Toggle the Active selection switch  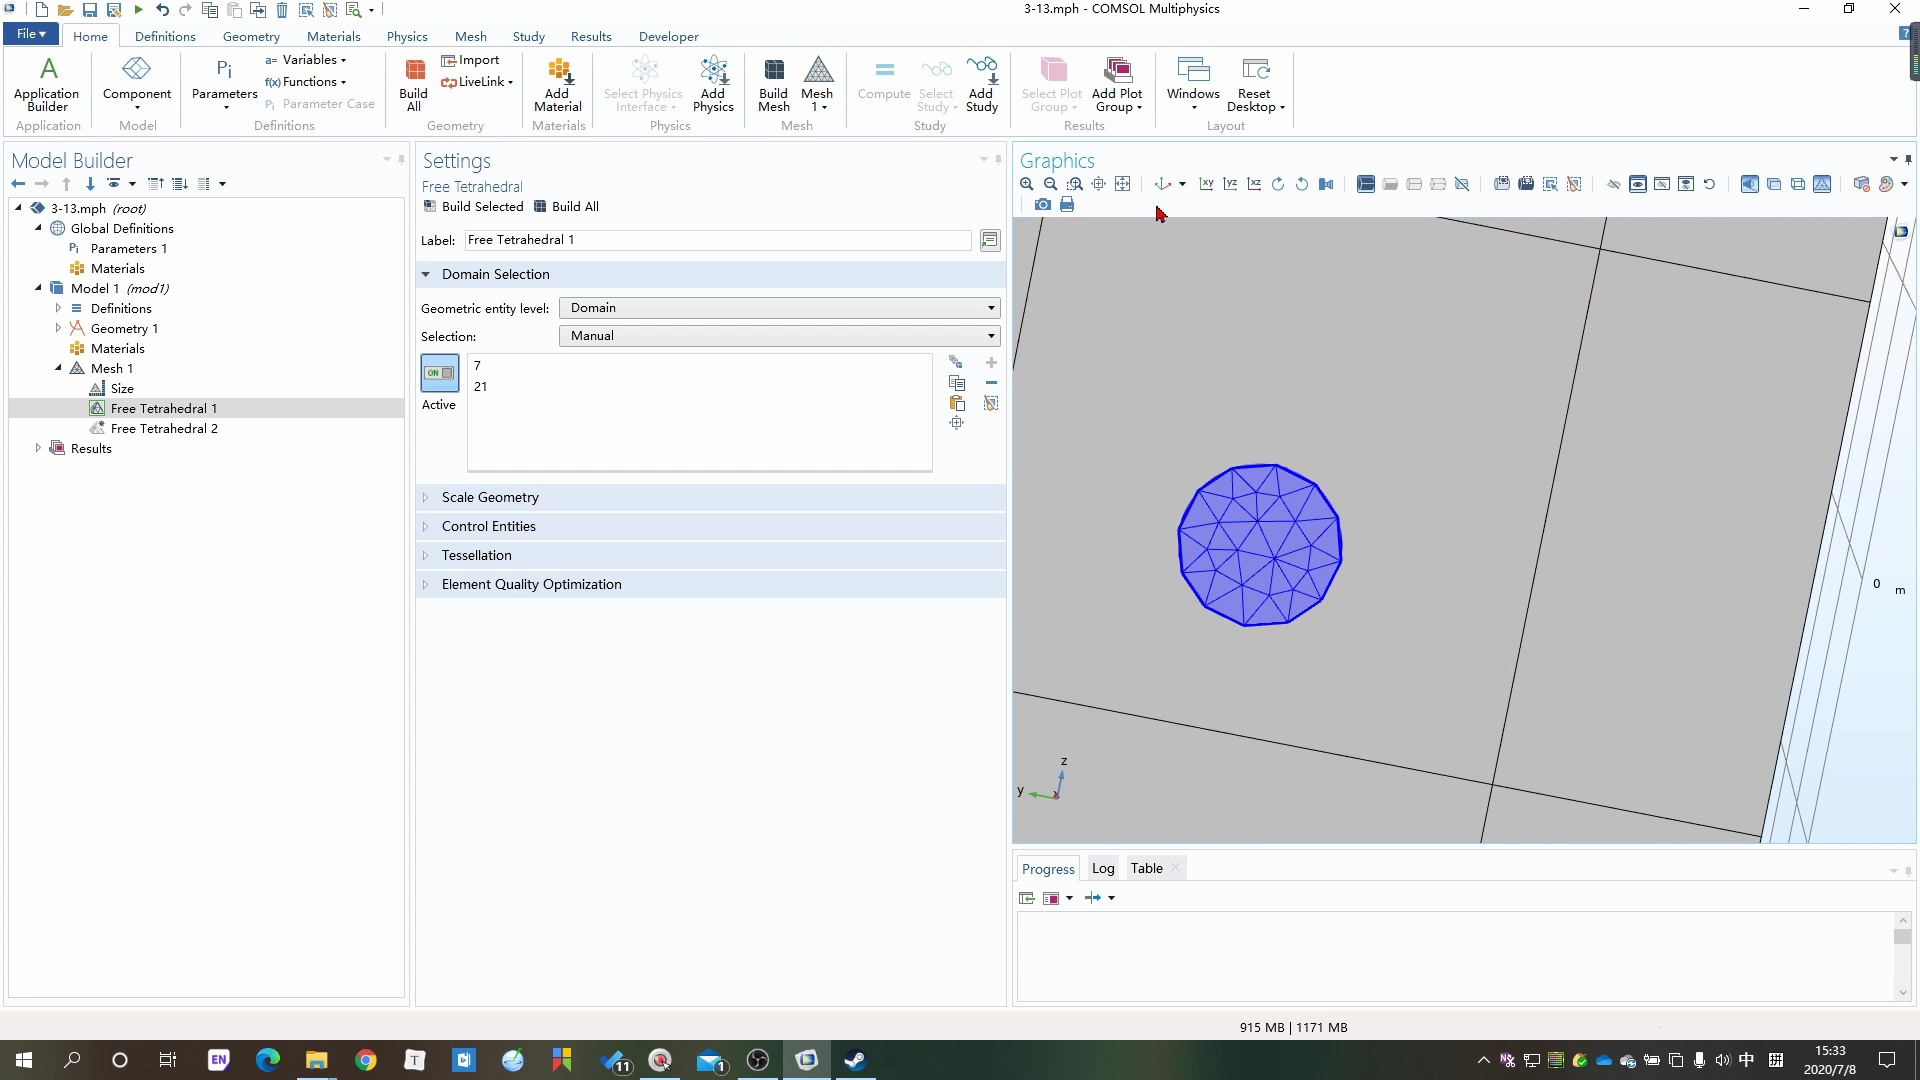click(440, 373)
